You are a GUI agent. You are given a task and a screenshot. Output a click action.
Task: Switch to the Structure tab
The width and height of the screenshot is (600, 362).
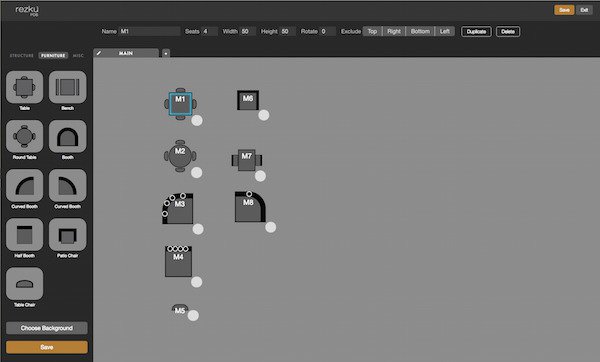click(x=22, y=55)
